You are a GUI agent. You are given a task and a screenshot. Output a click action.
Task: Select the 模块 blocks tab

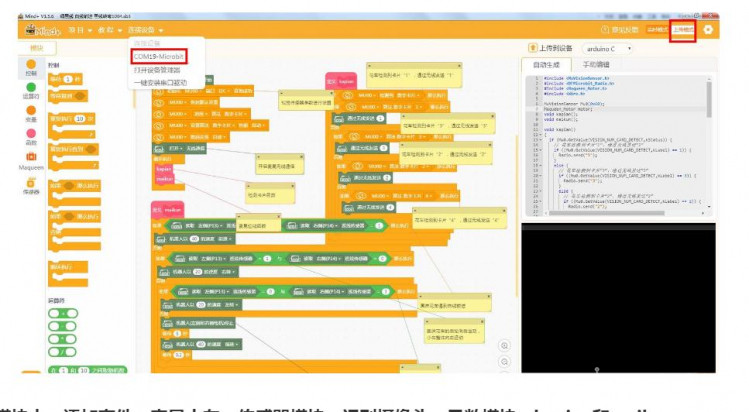(x=37, y=48)
